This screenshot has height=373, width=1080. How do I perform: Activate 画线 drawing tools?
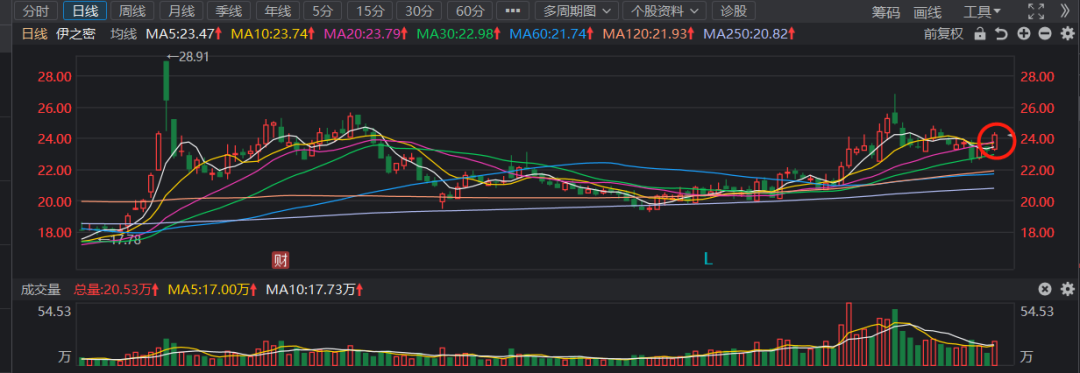click(927, 12)
